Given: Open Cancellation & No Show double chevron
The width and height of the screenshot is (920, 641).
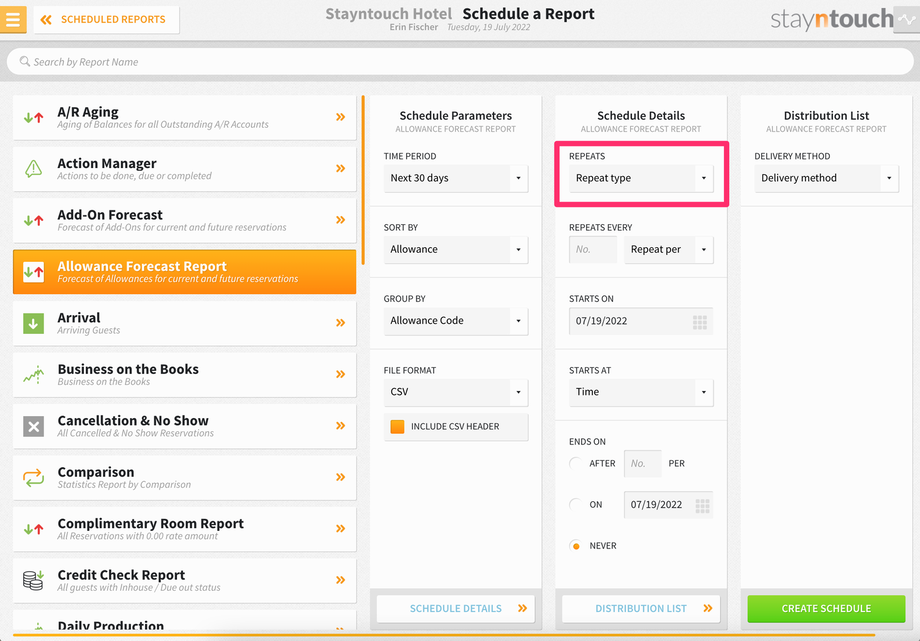Looking at the screenshot, I should click(x=340, y=426).
